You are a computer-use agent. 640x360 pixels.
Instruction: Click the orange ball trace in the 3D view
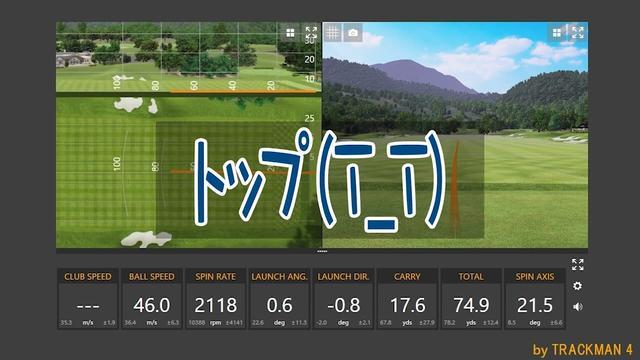coord(455,188)
